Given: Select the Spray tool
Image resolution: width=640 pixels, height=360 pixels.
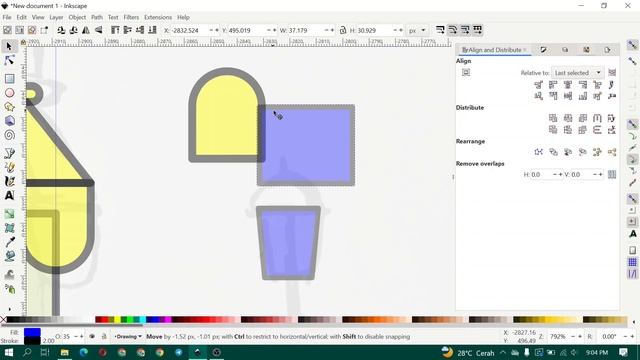Looking at the screenshot, I should [9, 289].
